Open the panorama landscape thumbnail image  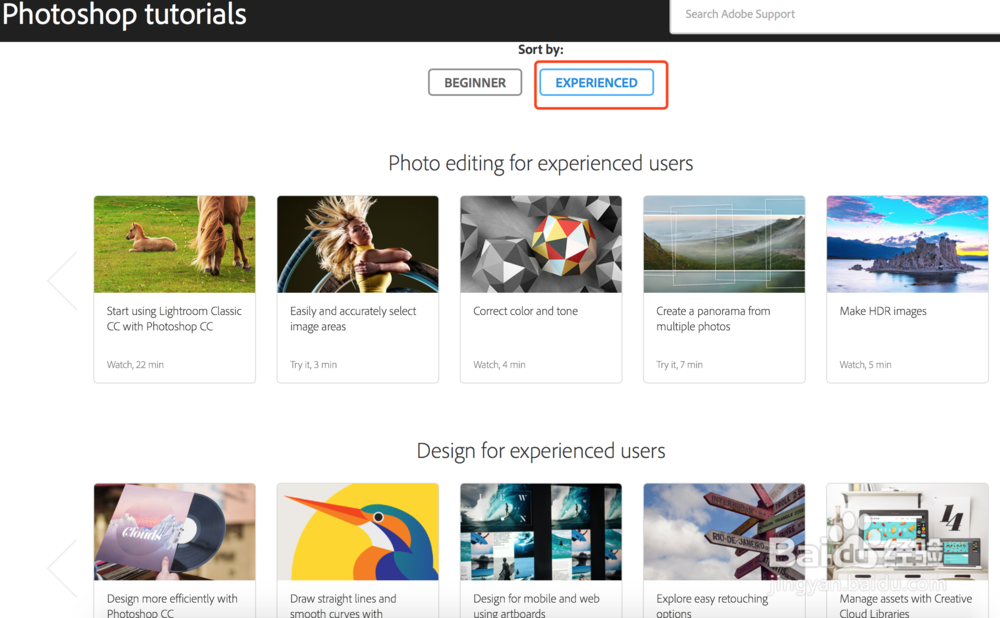[724, 244]
